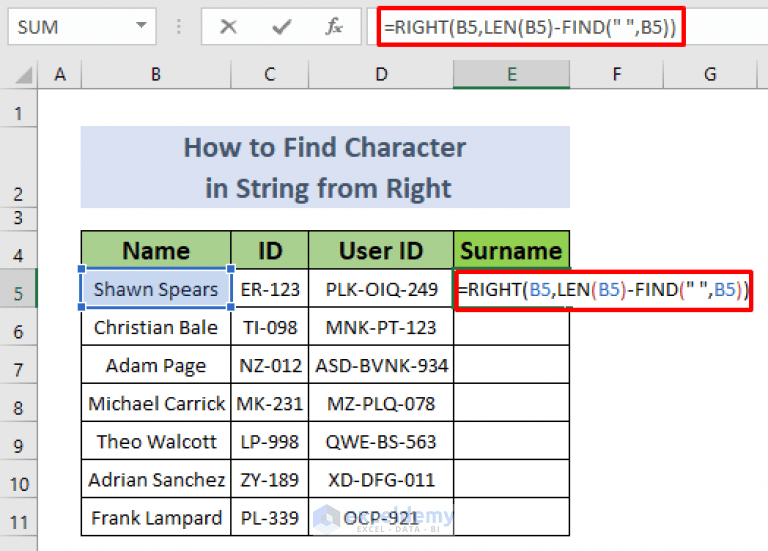
Task: Select cell 'Christian Bale'
Action: [x=156, y=326]
